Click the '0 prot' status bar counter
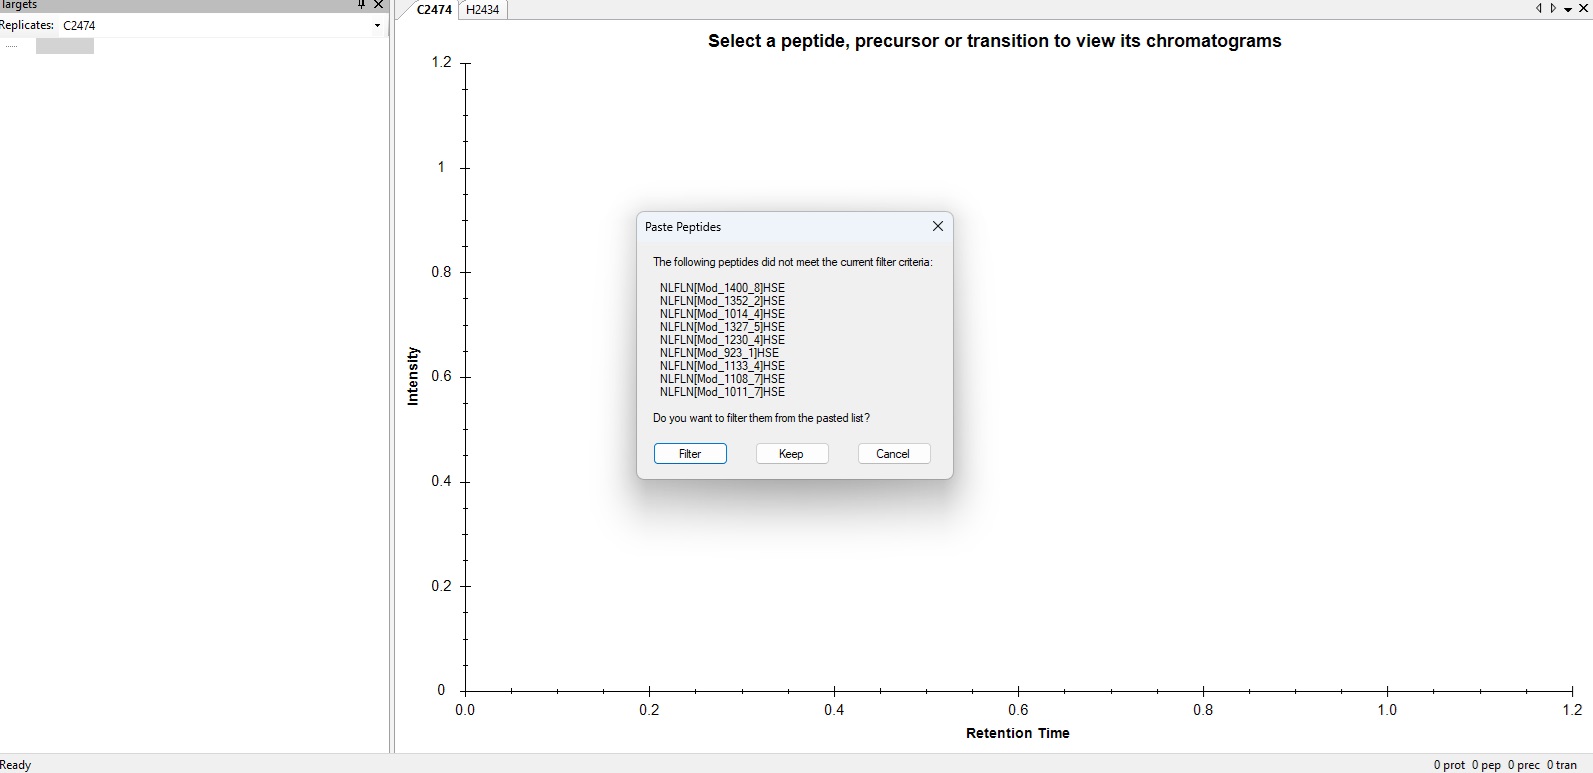This screenshot has height=773, width=1593. (x=1449, y=765)
